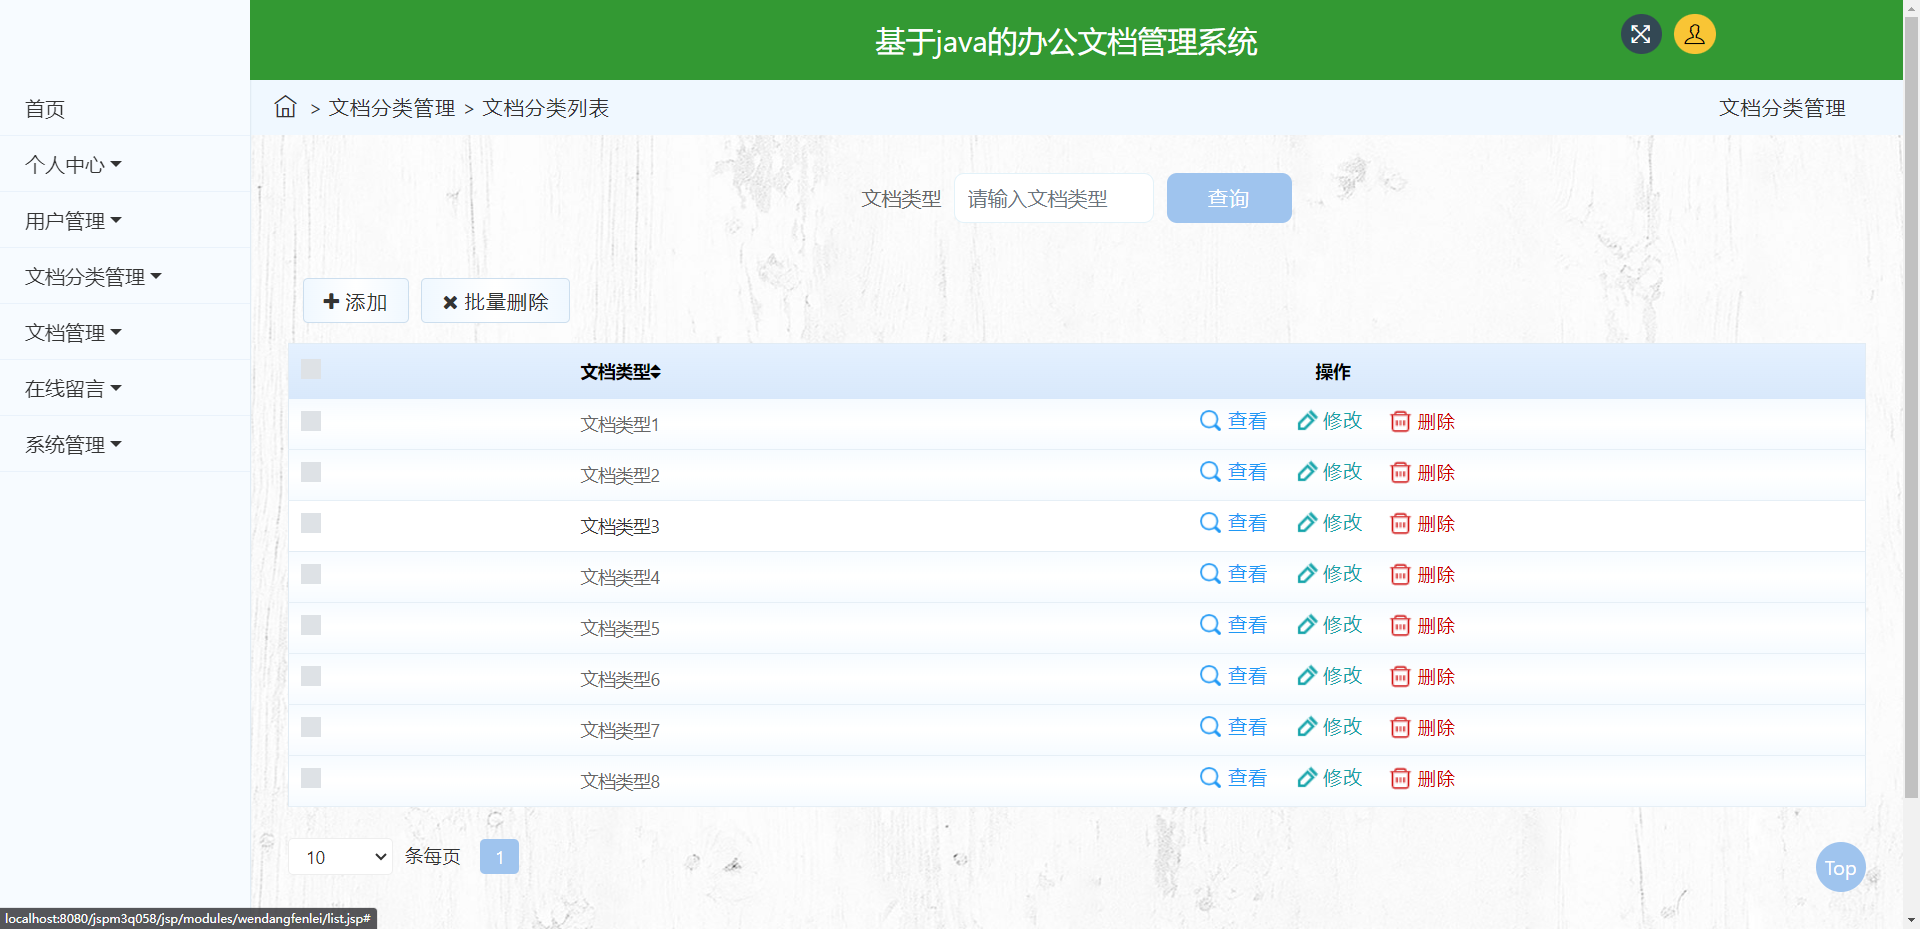Image resolution: width=1920 pixels, height=929 pixels.
Task: Check the checkbox for 文档类型2
Action: click(x=310, y=472)
